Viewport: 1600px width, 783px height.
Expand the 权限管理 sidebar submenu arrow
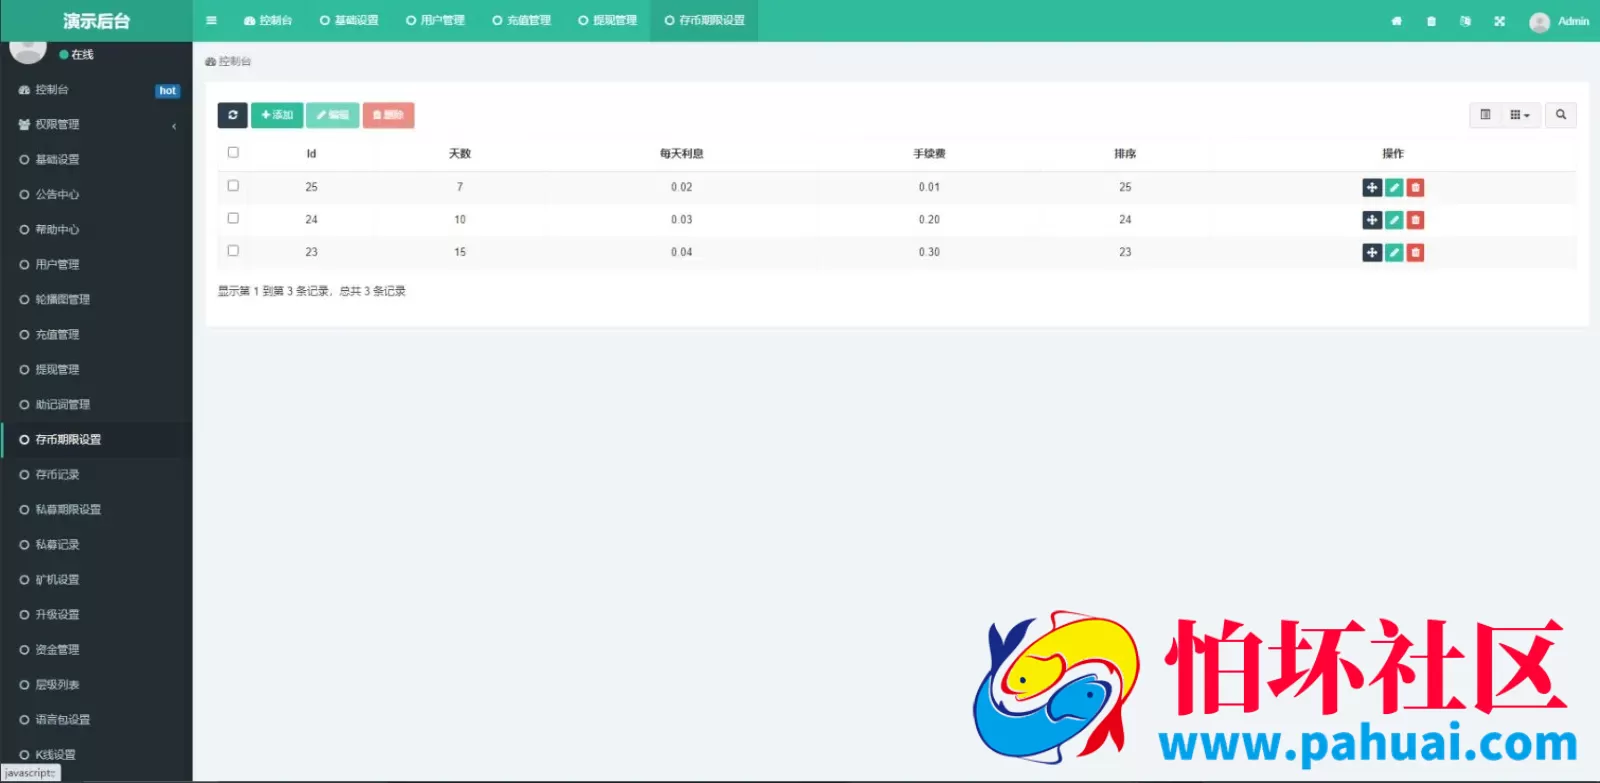pyautogui.click(x=174, y=126)
